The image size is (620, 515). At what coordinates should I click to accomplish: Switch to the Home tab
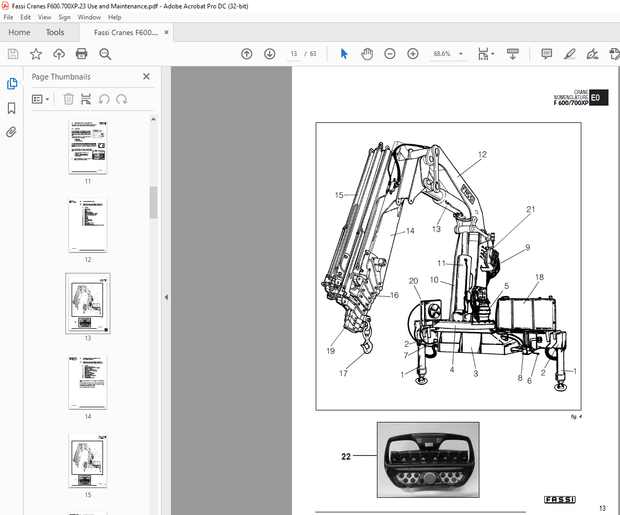(x=19, y=32)
